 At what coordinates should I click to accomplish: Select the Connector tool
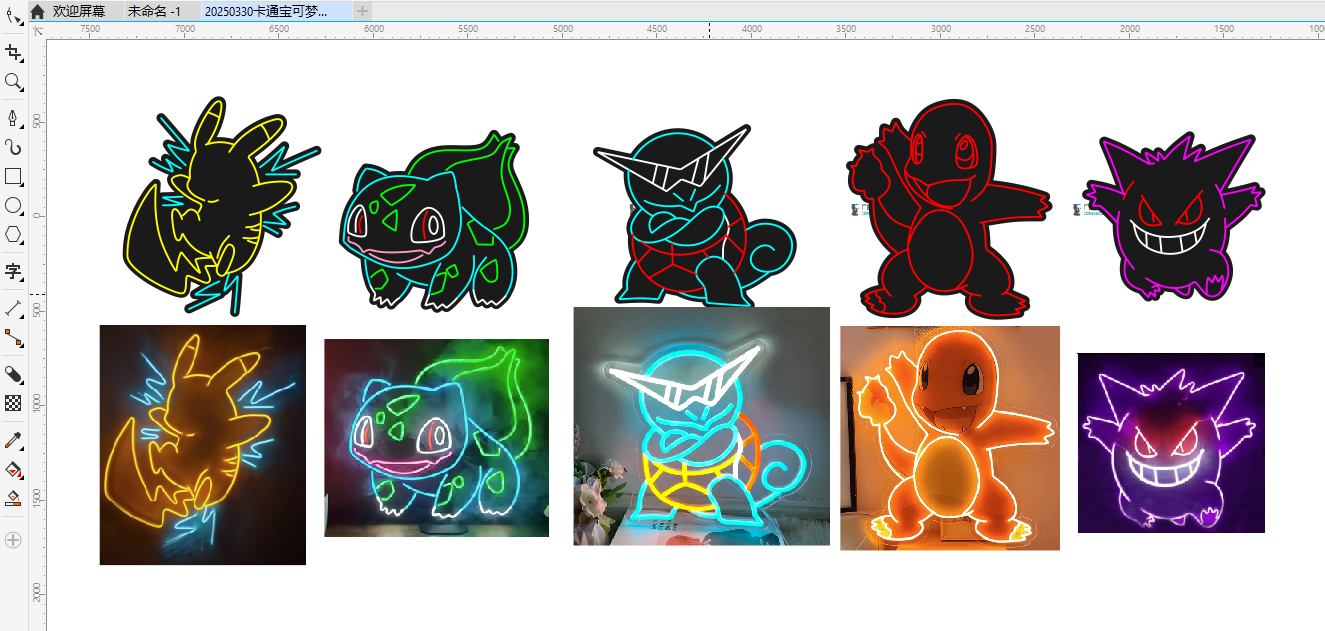[13, 337]
